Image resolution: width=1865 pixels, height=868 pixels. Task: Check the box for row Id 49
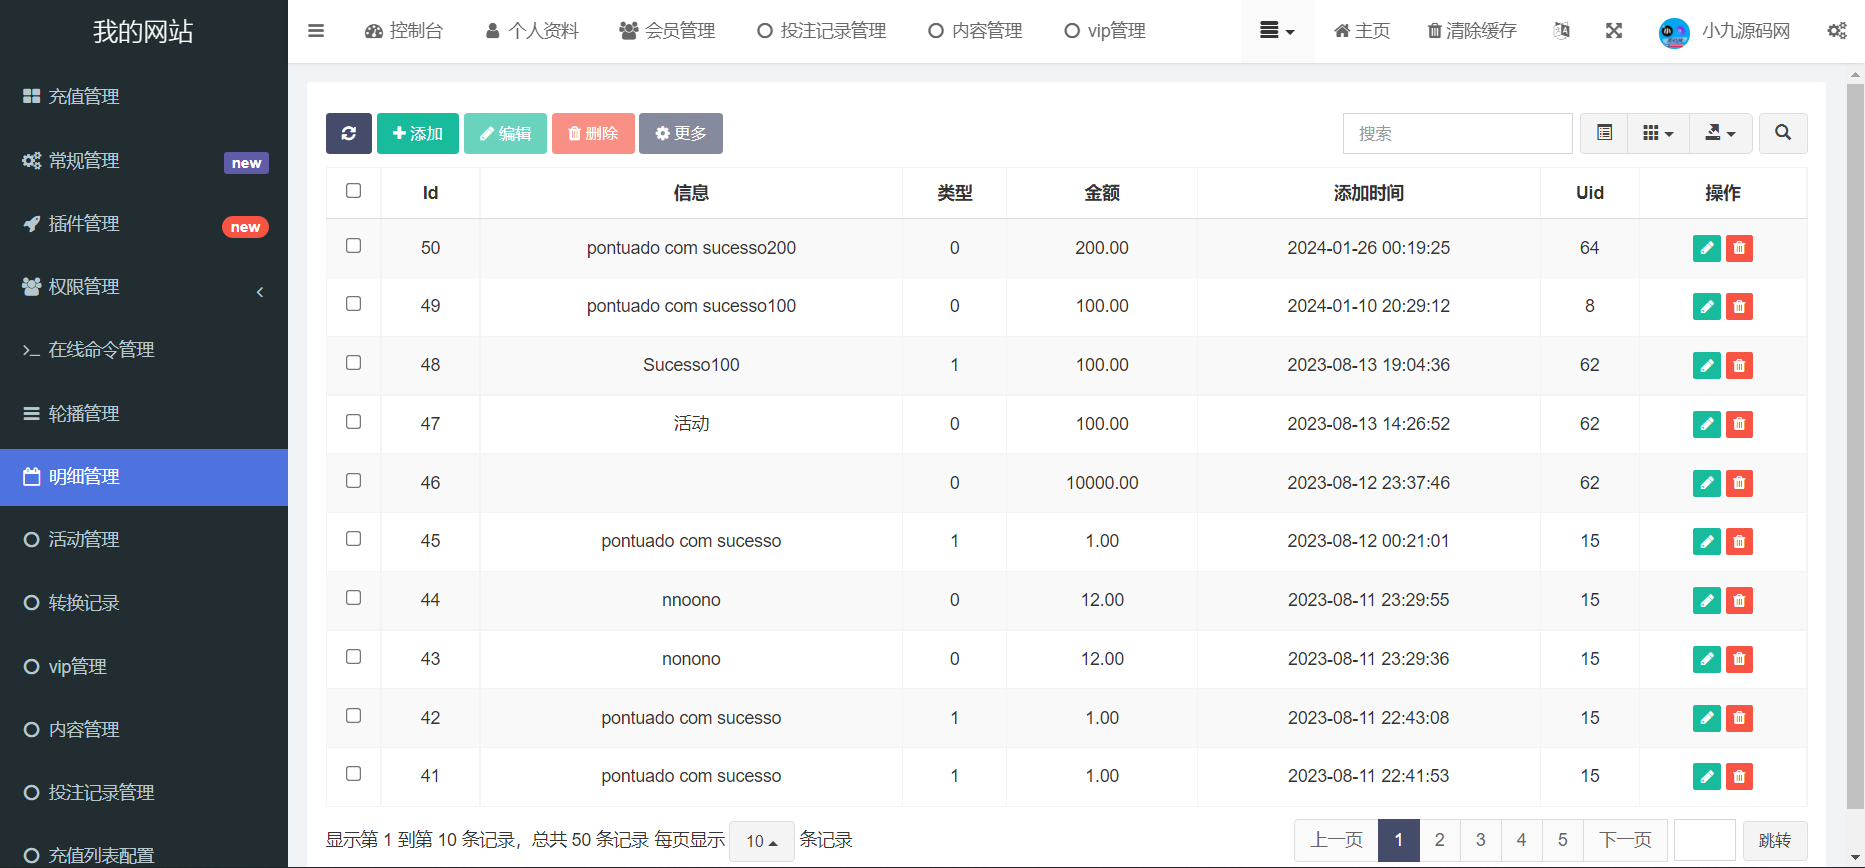(353, 303)
